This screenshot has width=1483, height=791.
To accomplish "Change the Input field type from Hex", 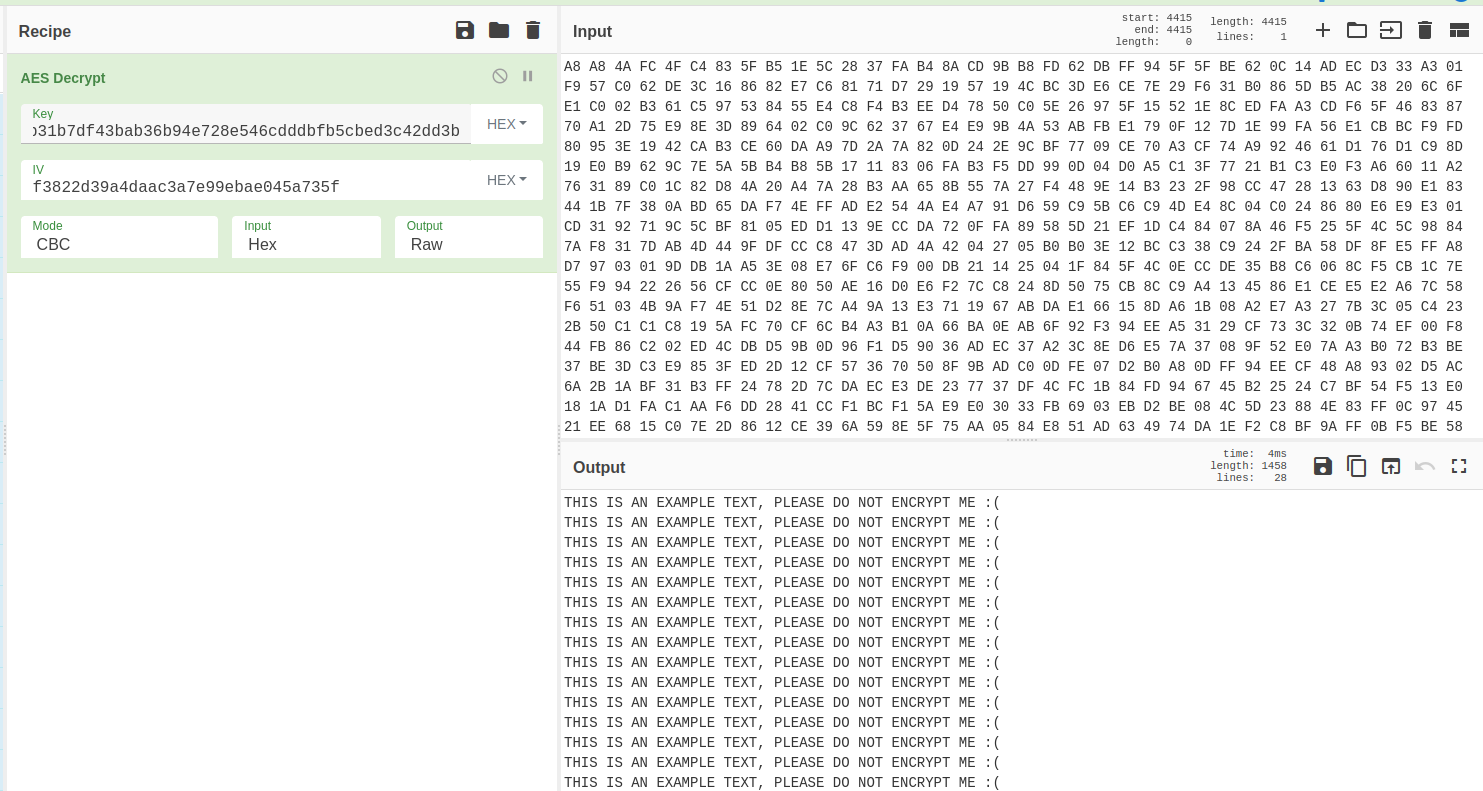I will 306,244.
